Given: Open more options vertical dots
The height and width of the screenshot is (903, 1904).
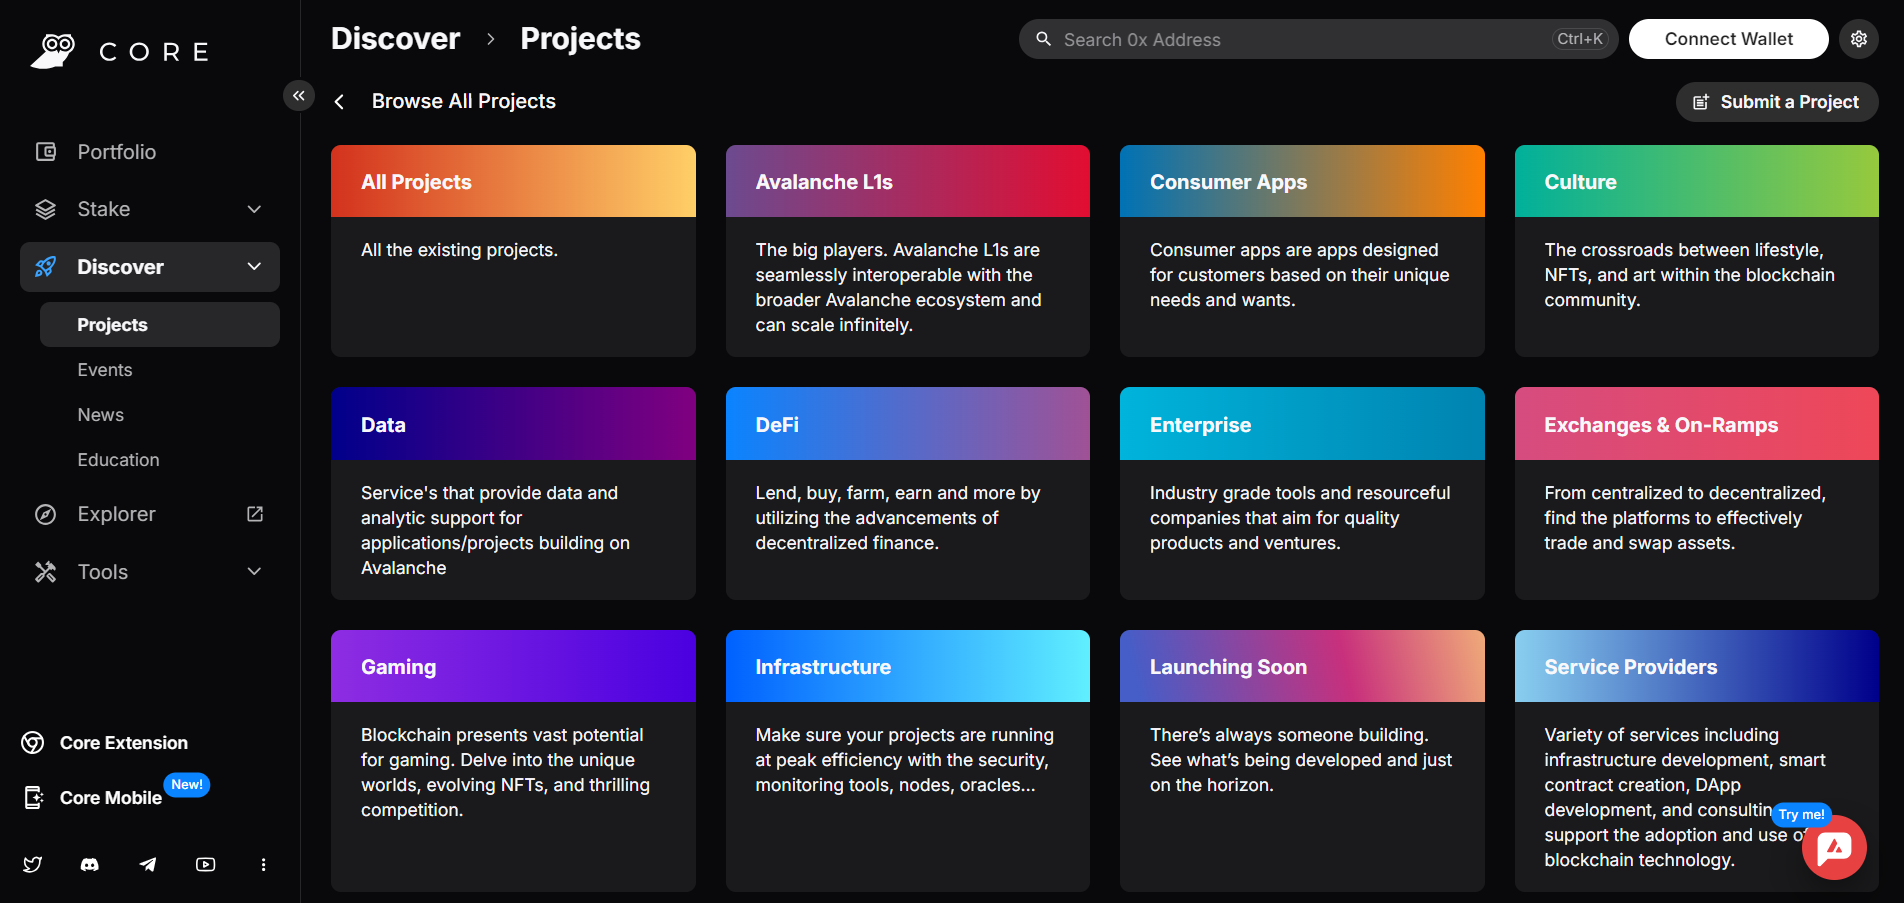Looking at the screenshot, I should click(x=263, y=864).
